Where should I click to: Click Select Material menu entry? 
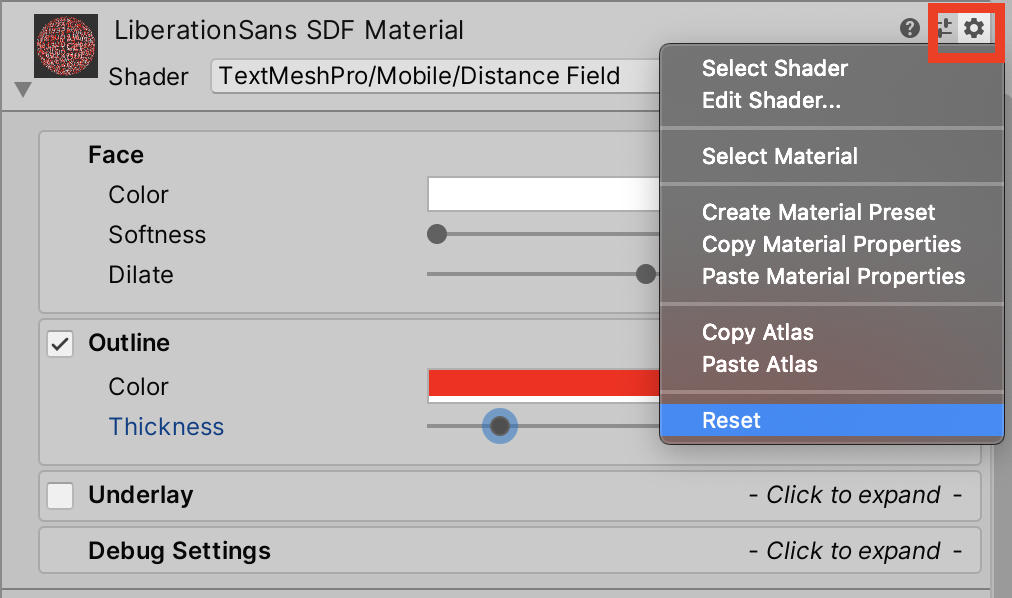pyautogui.click(x=779, y=157)
